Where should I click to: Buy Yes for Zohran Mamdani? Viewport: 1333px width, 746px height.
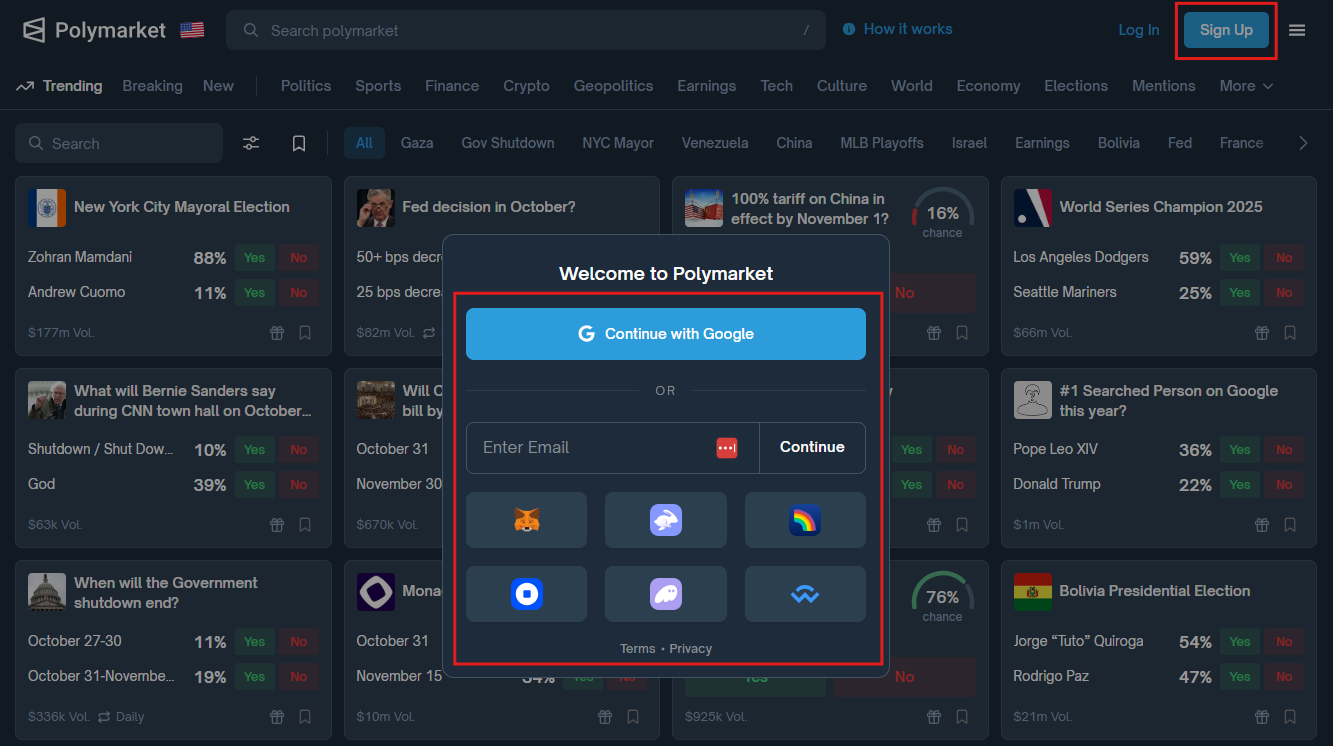(255, 258)
